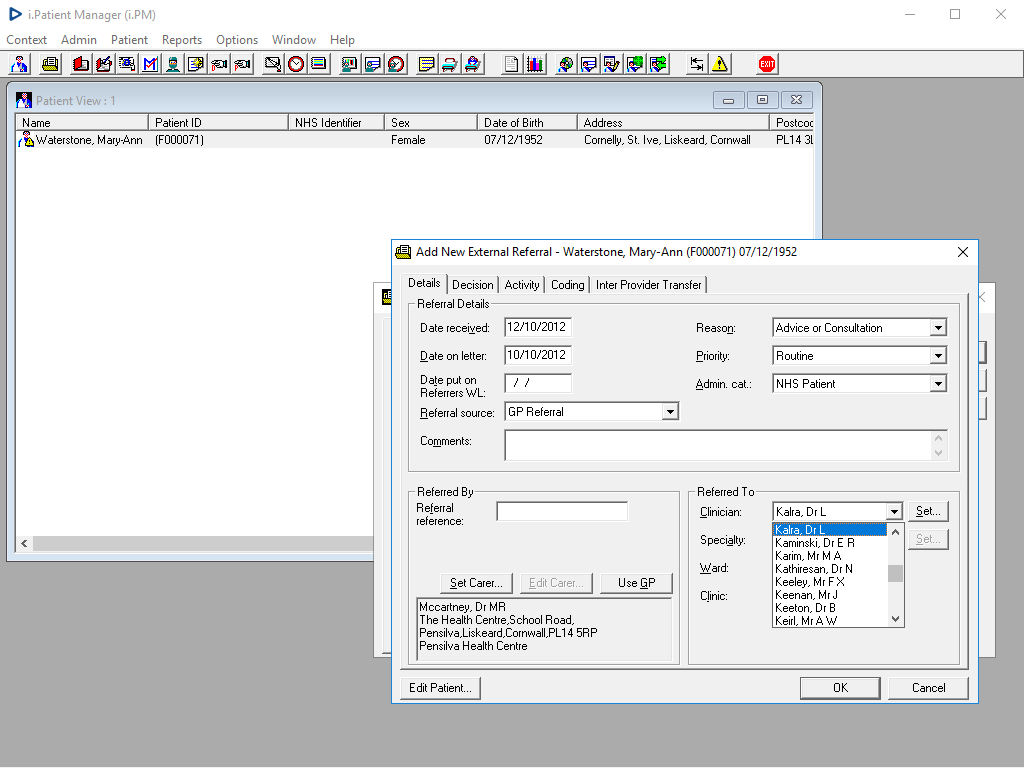Collapse the Clinician dropdown arrow

[894, 512]
